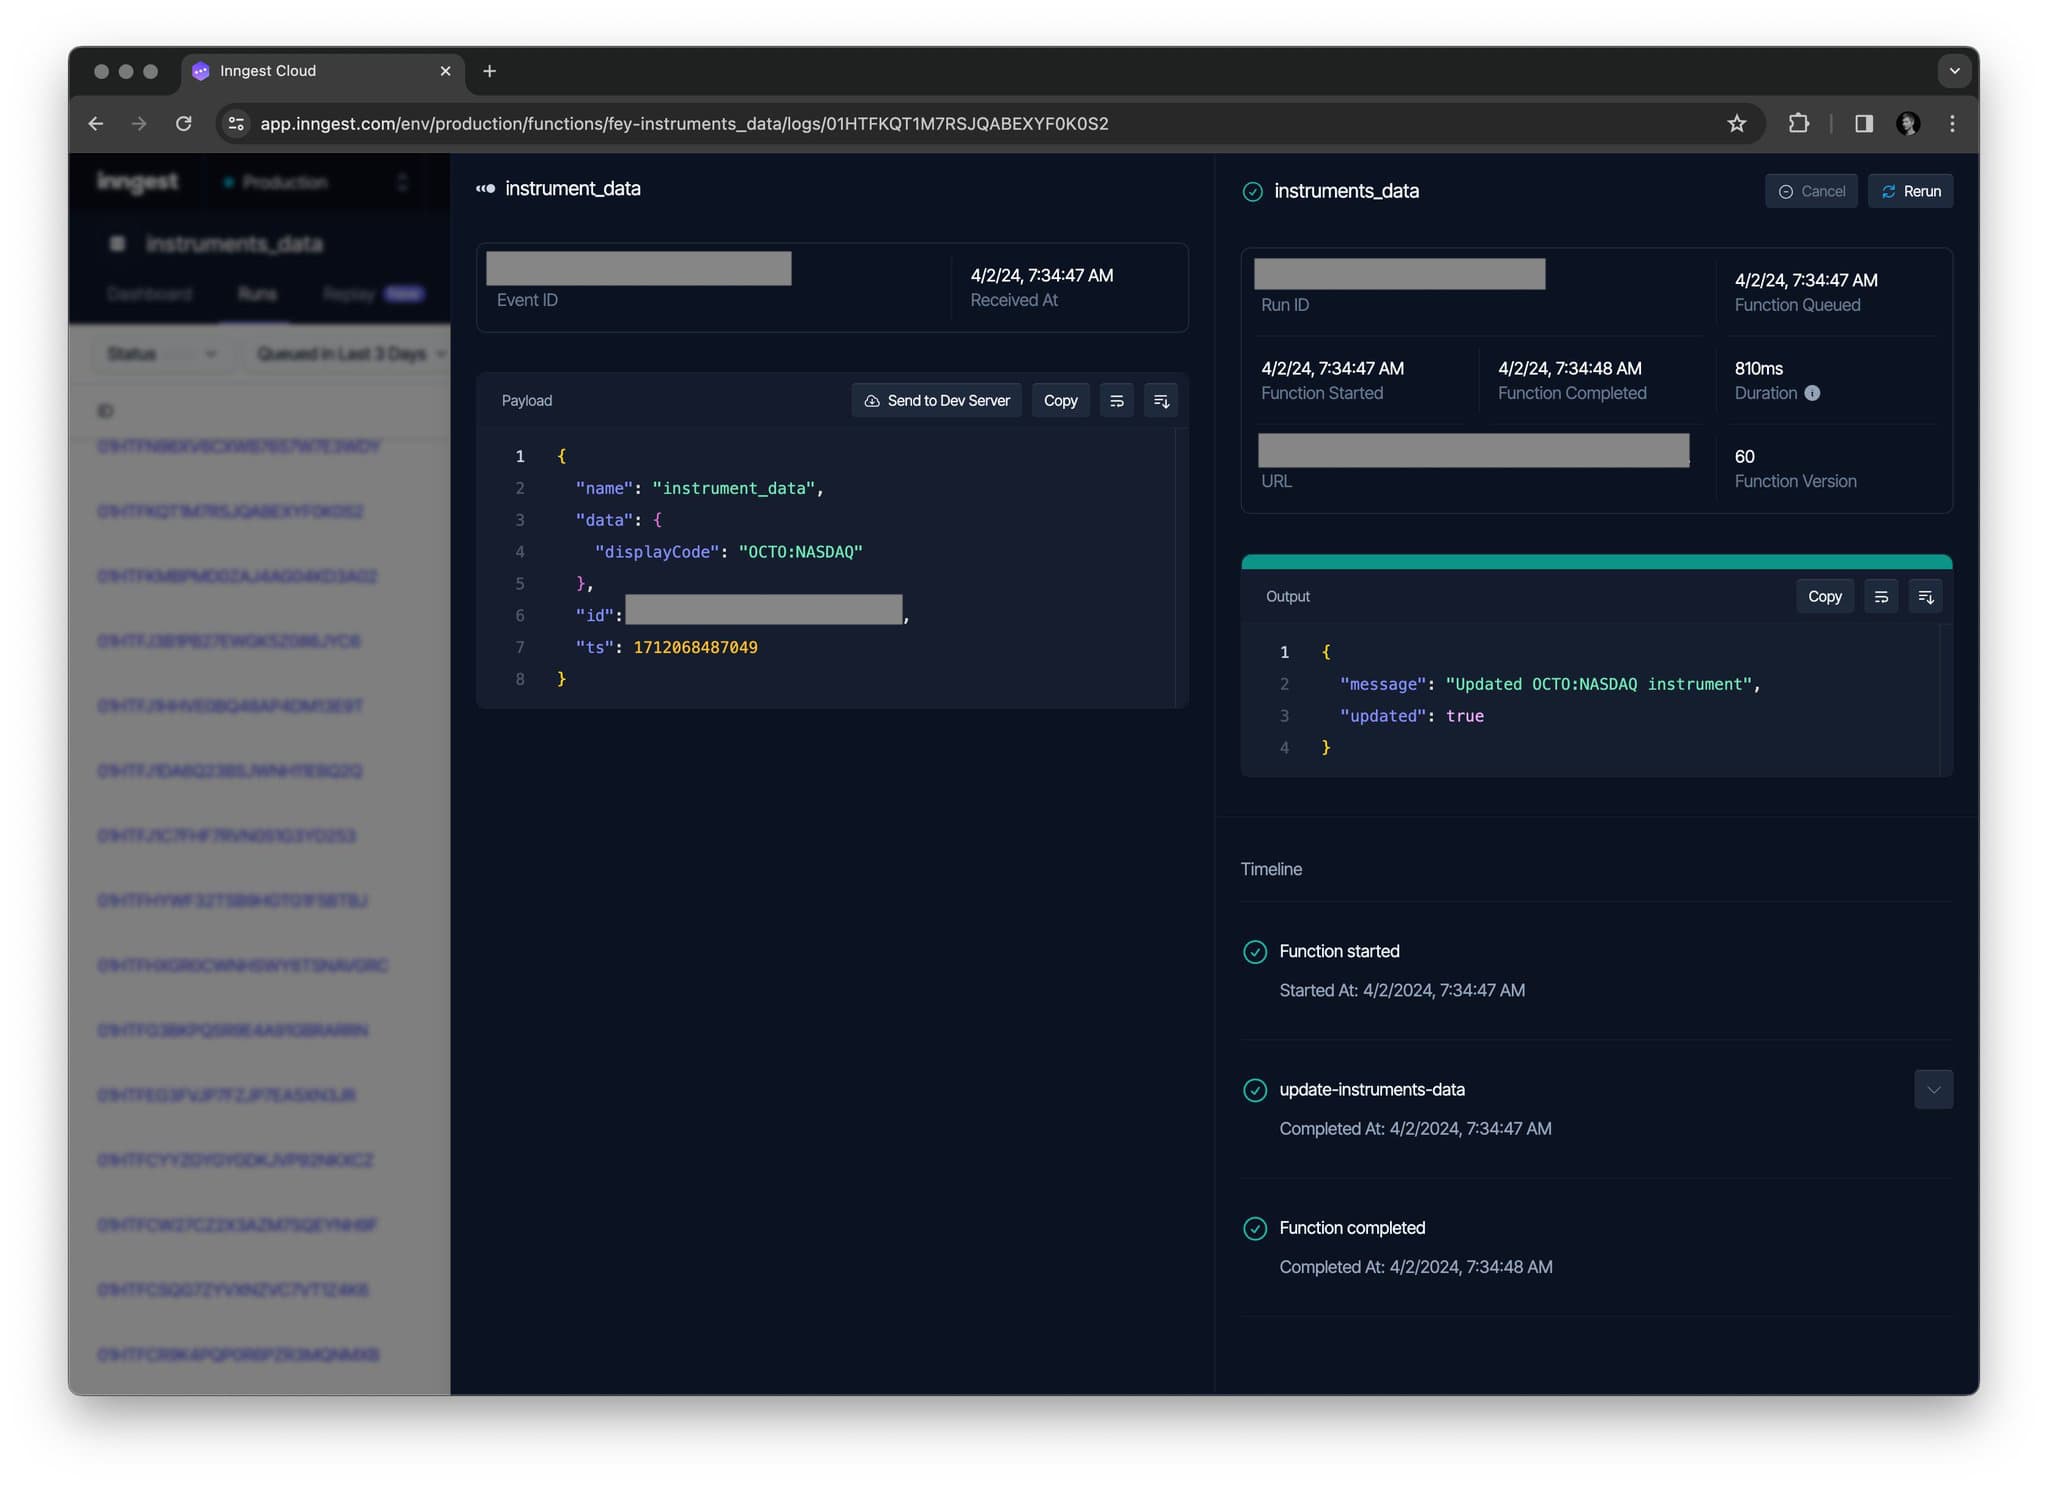Bookmark the page with the star icon
The height and width of the screenshot is (1486, 2048).
pos(1737,123)
